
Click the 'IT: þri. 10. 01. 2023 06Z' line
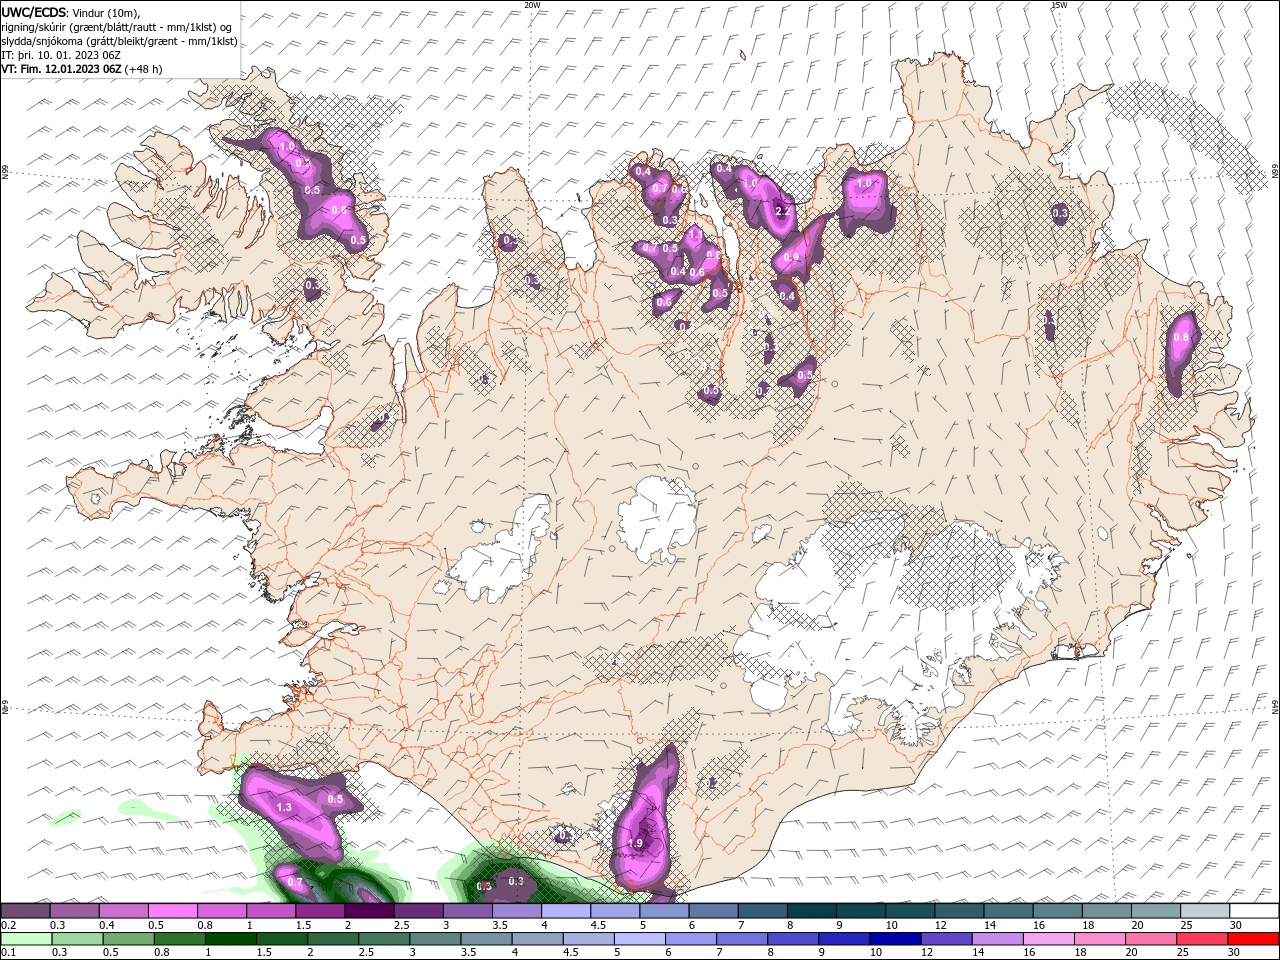click(62, 55)
